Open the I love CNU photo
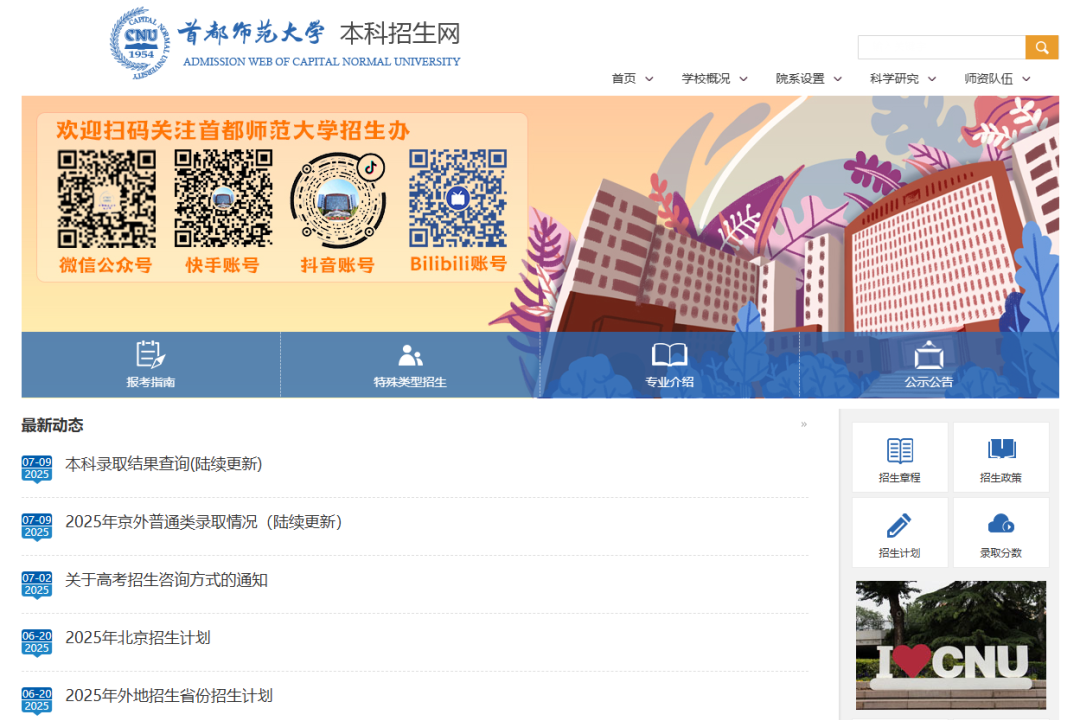 [951, 645]
